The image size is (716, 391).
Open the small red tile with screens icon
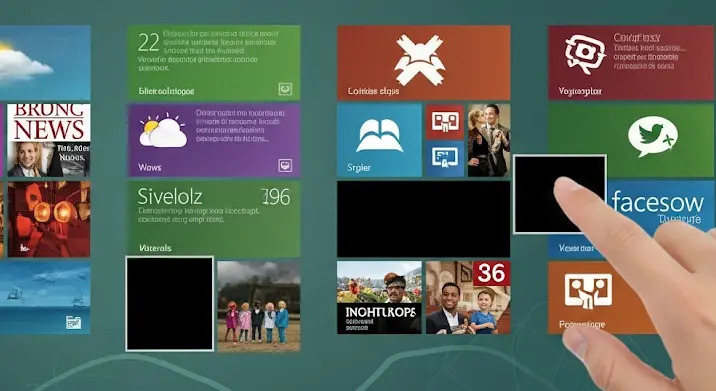pyautogui.click(x=445, y=122)
